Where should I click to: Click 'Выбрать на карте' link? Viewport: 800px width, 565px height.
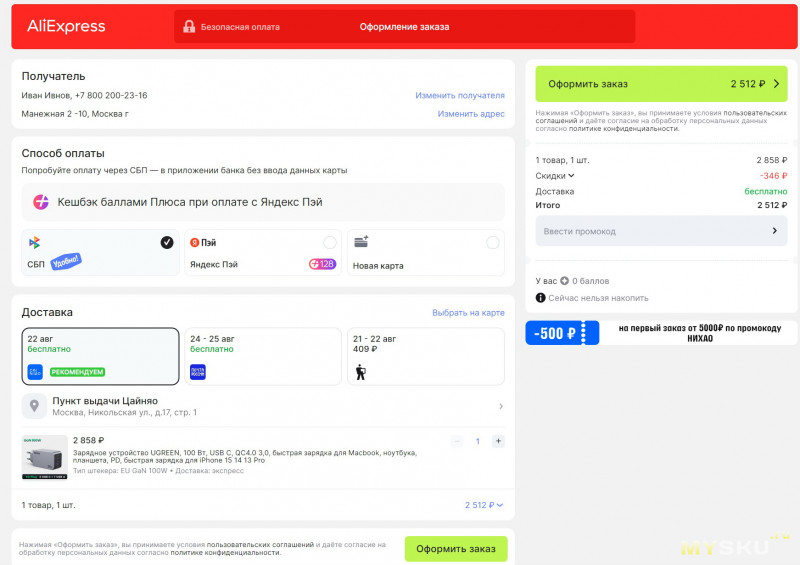pyautogui.click(x=468, y=313)
